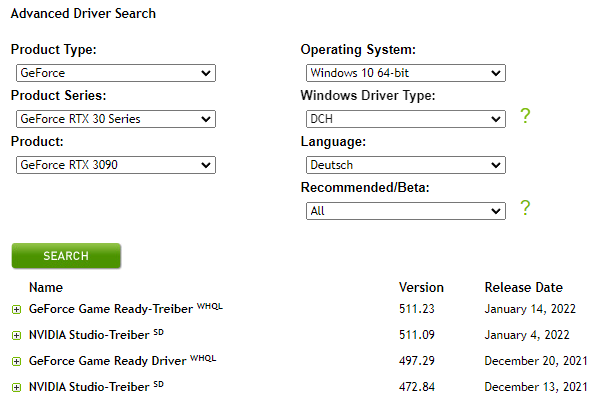Open the GeForce Game Ready-Treiber WHQL link

[126, 308]
